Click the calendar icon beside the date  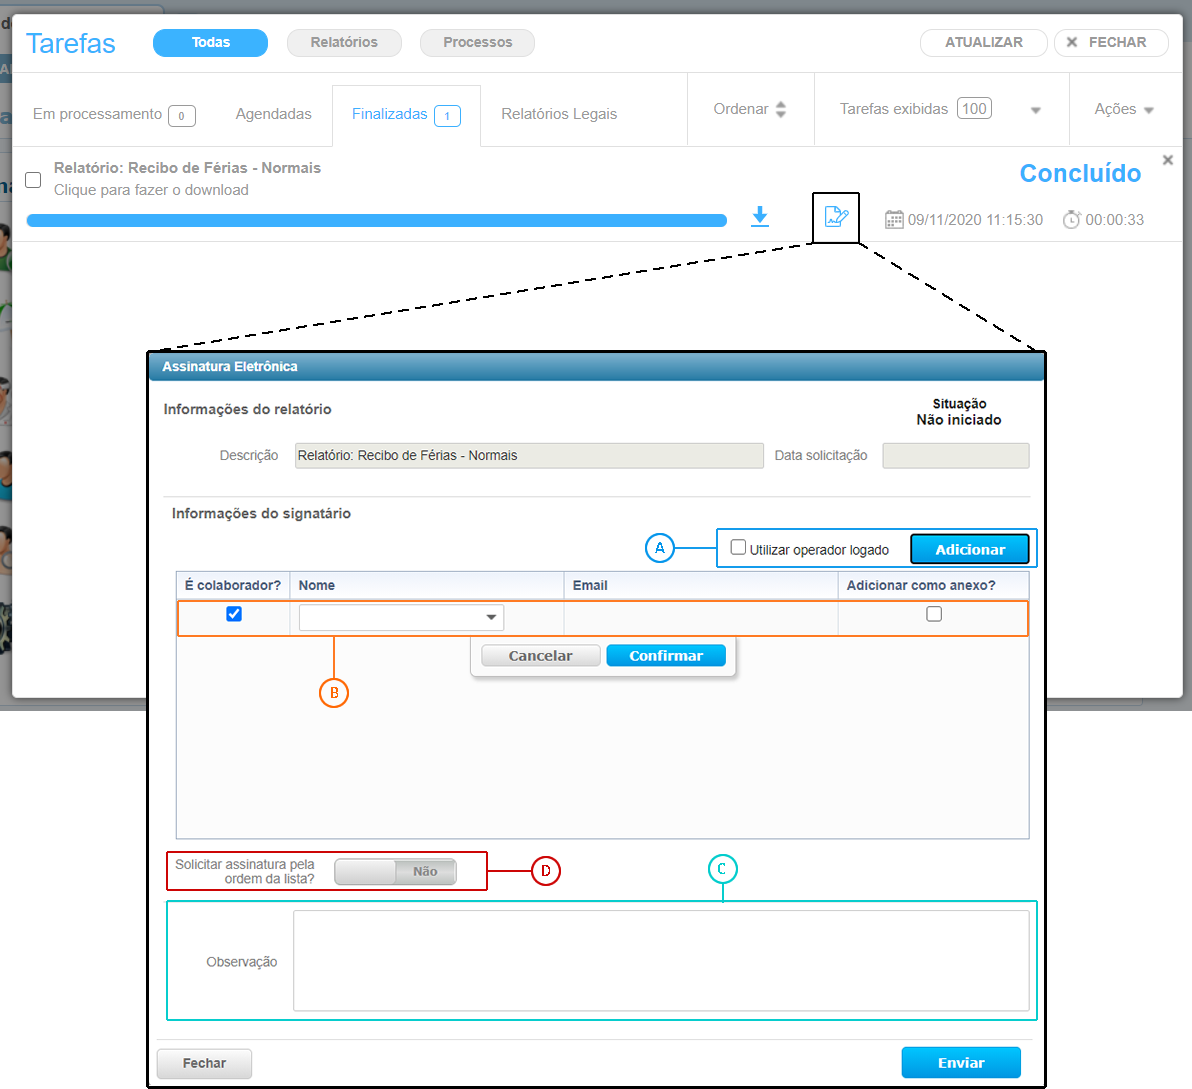(893, 219)
